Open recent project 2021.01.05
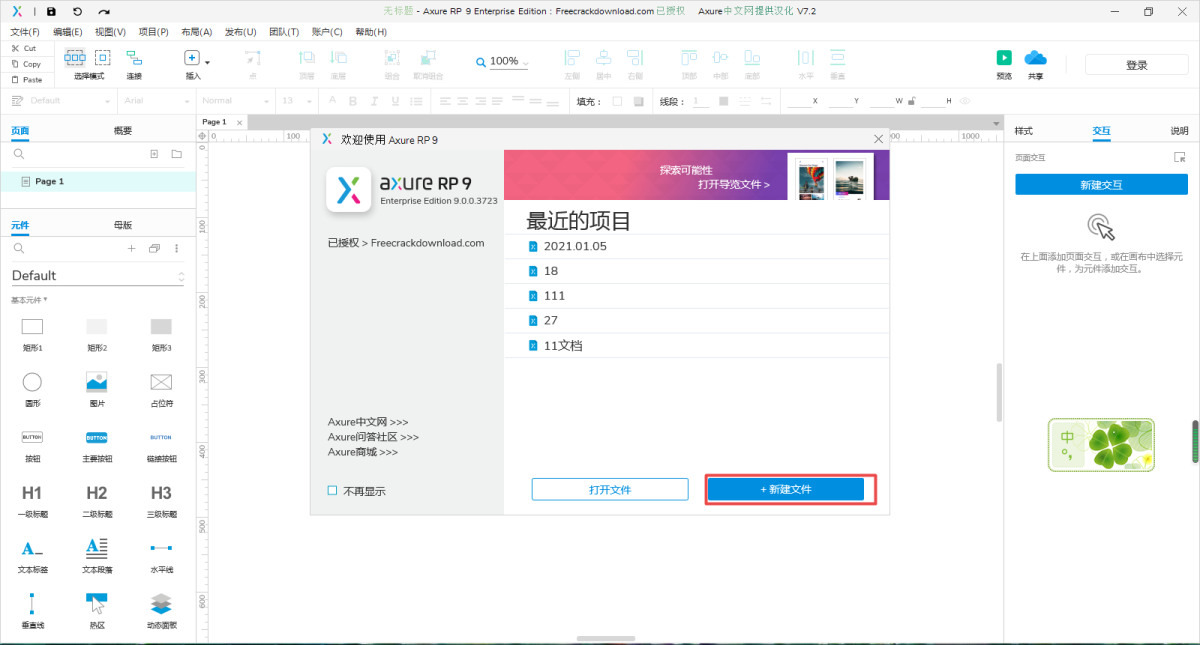 pyautogui.click(x=574, y=246)
